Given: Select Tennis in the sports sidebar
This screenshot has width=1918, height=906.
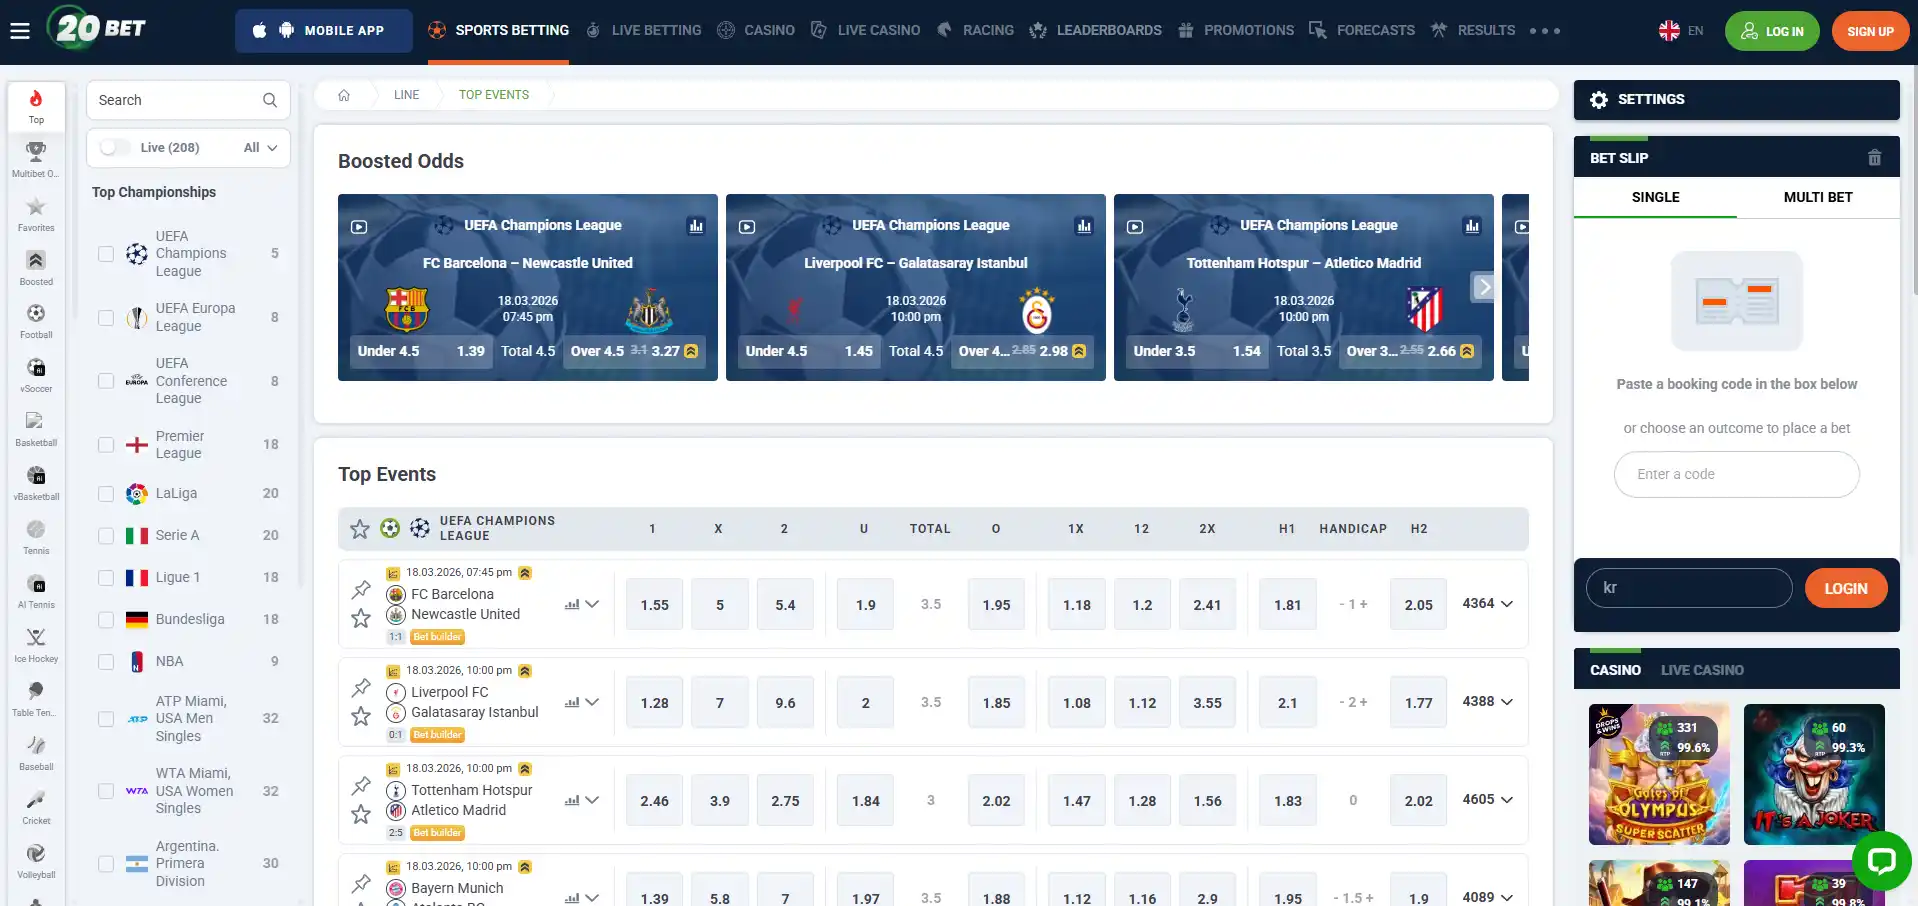Looking at the screenshot, I should (x=36, y=537).
